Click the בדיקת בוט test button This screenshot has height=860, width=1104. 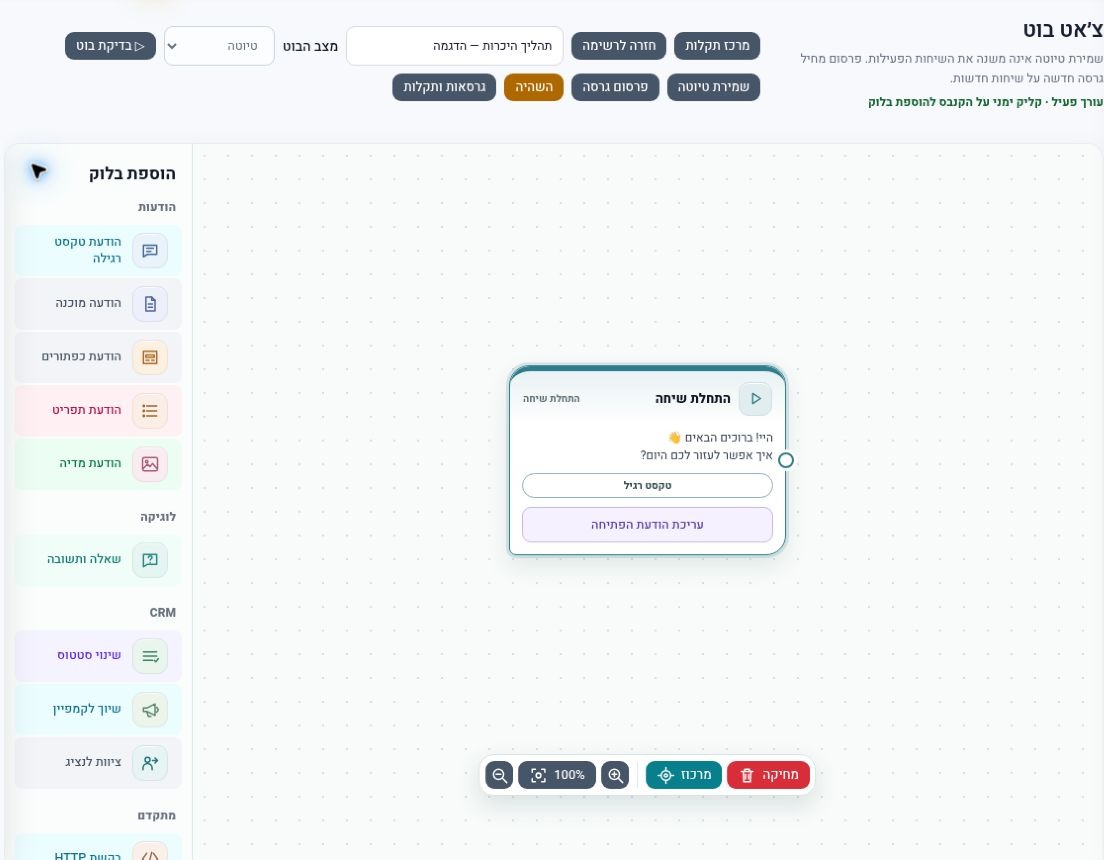tap(111, 46)
